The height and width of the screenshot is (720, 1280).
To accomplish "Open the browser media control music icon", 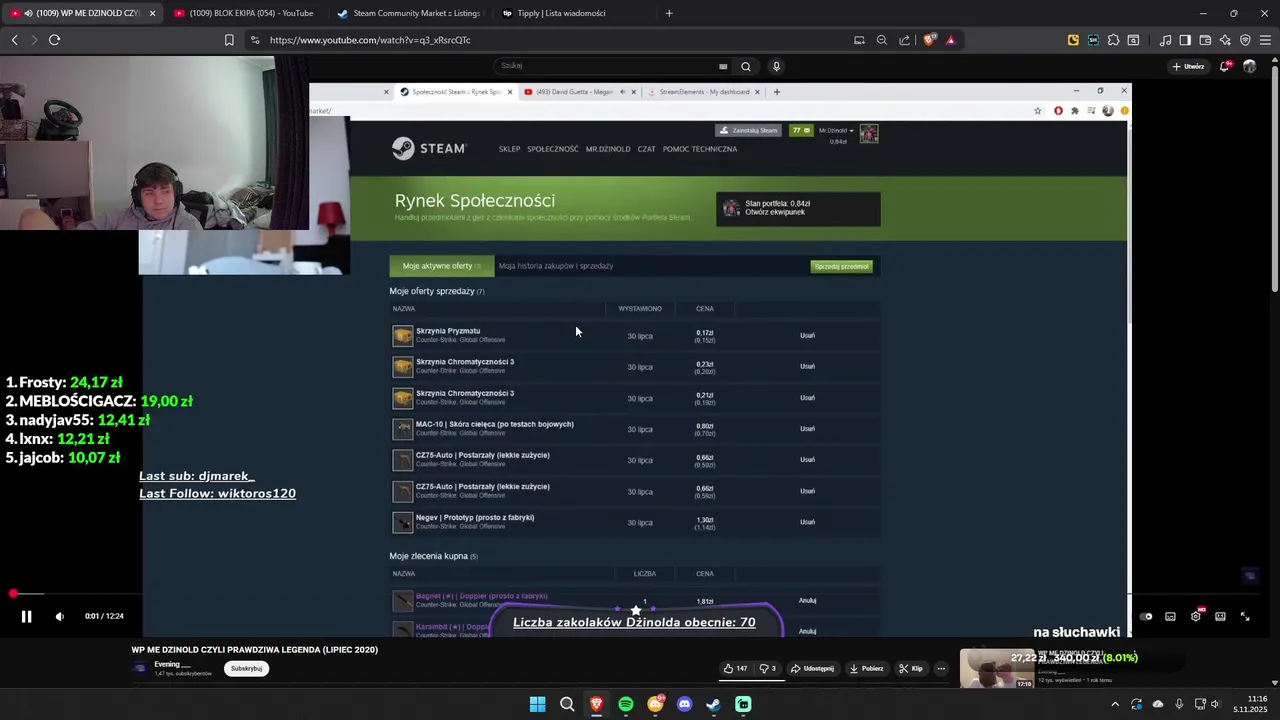I will coord(1165,40).
